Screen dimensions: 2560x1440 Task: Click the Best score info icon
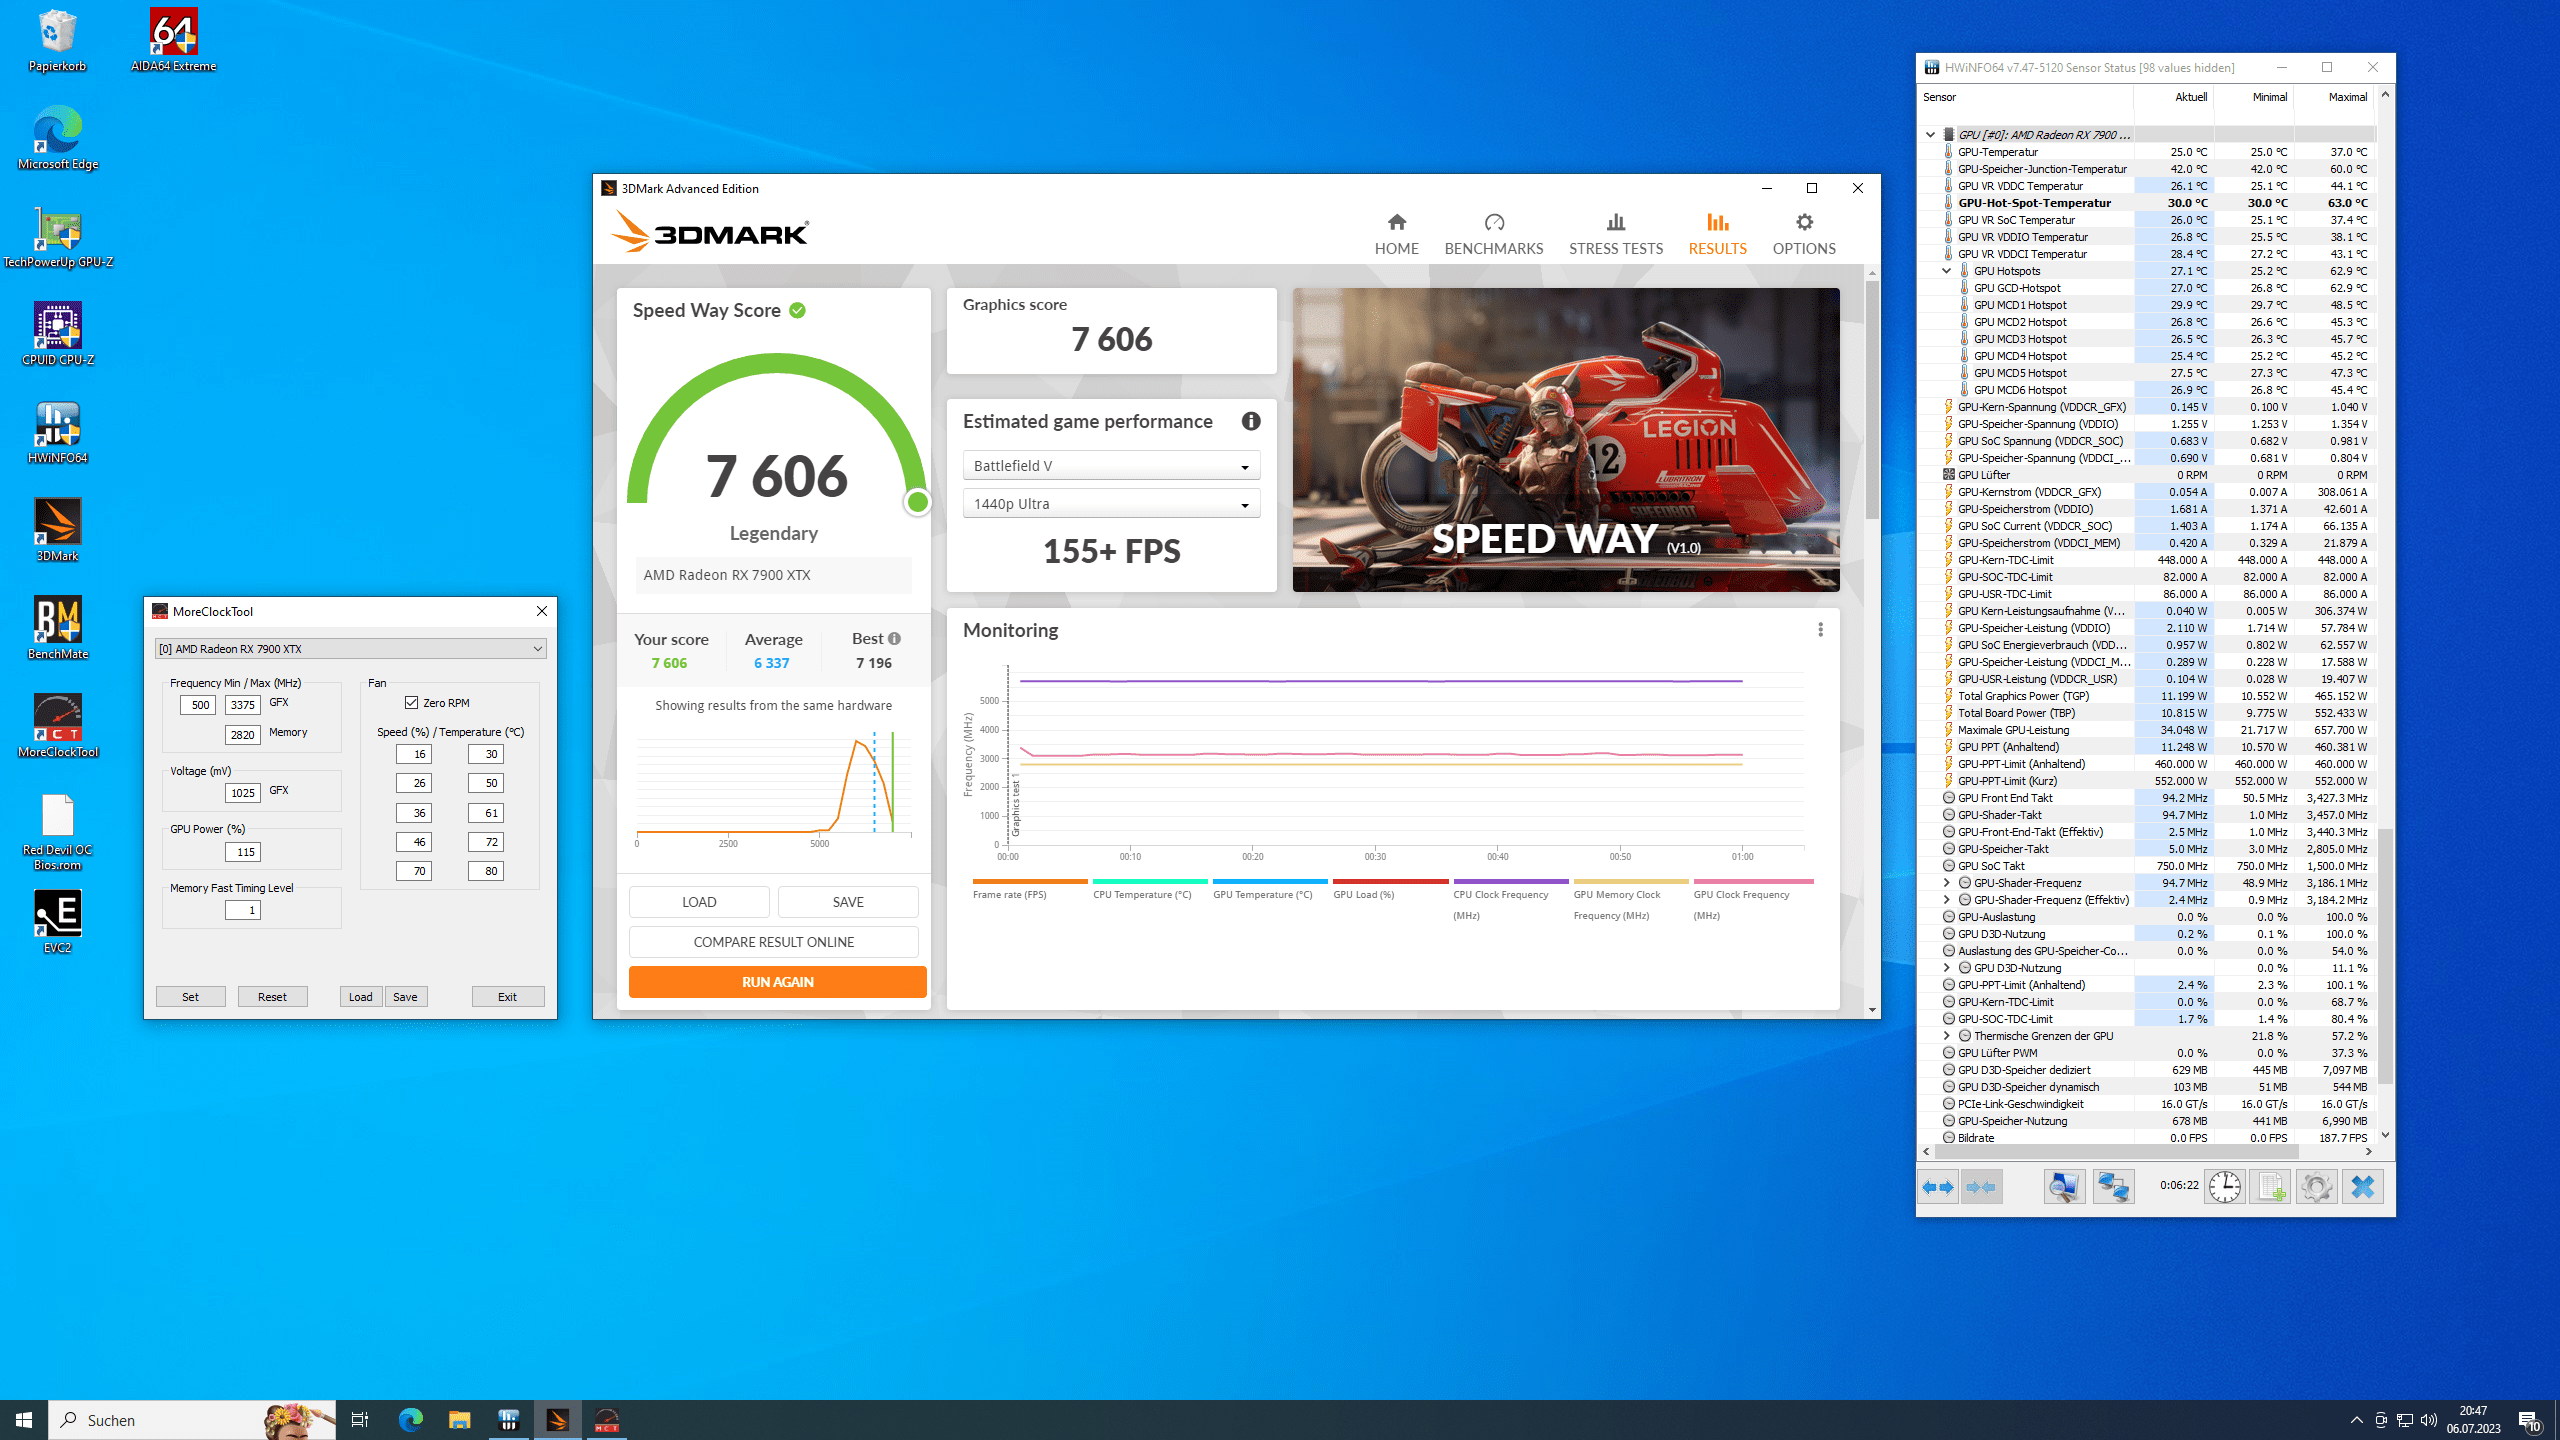click(894, 638)
